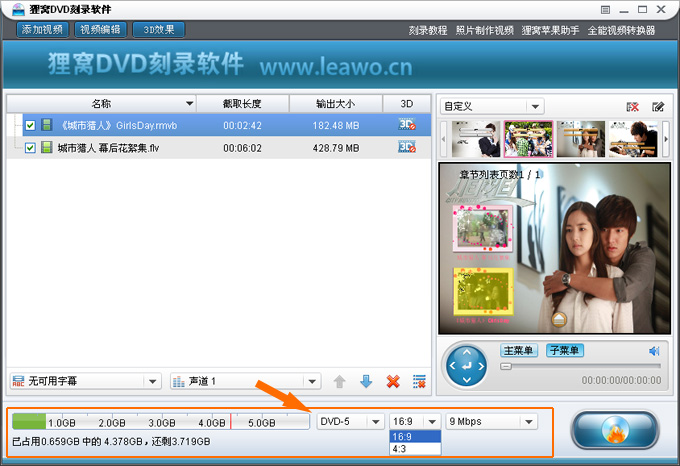The image size is (680, 466).
Task: Switch to the 主菜单 tab
Action: [519, 350]
